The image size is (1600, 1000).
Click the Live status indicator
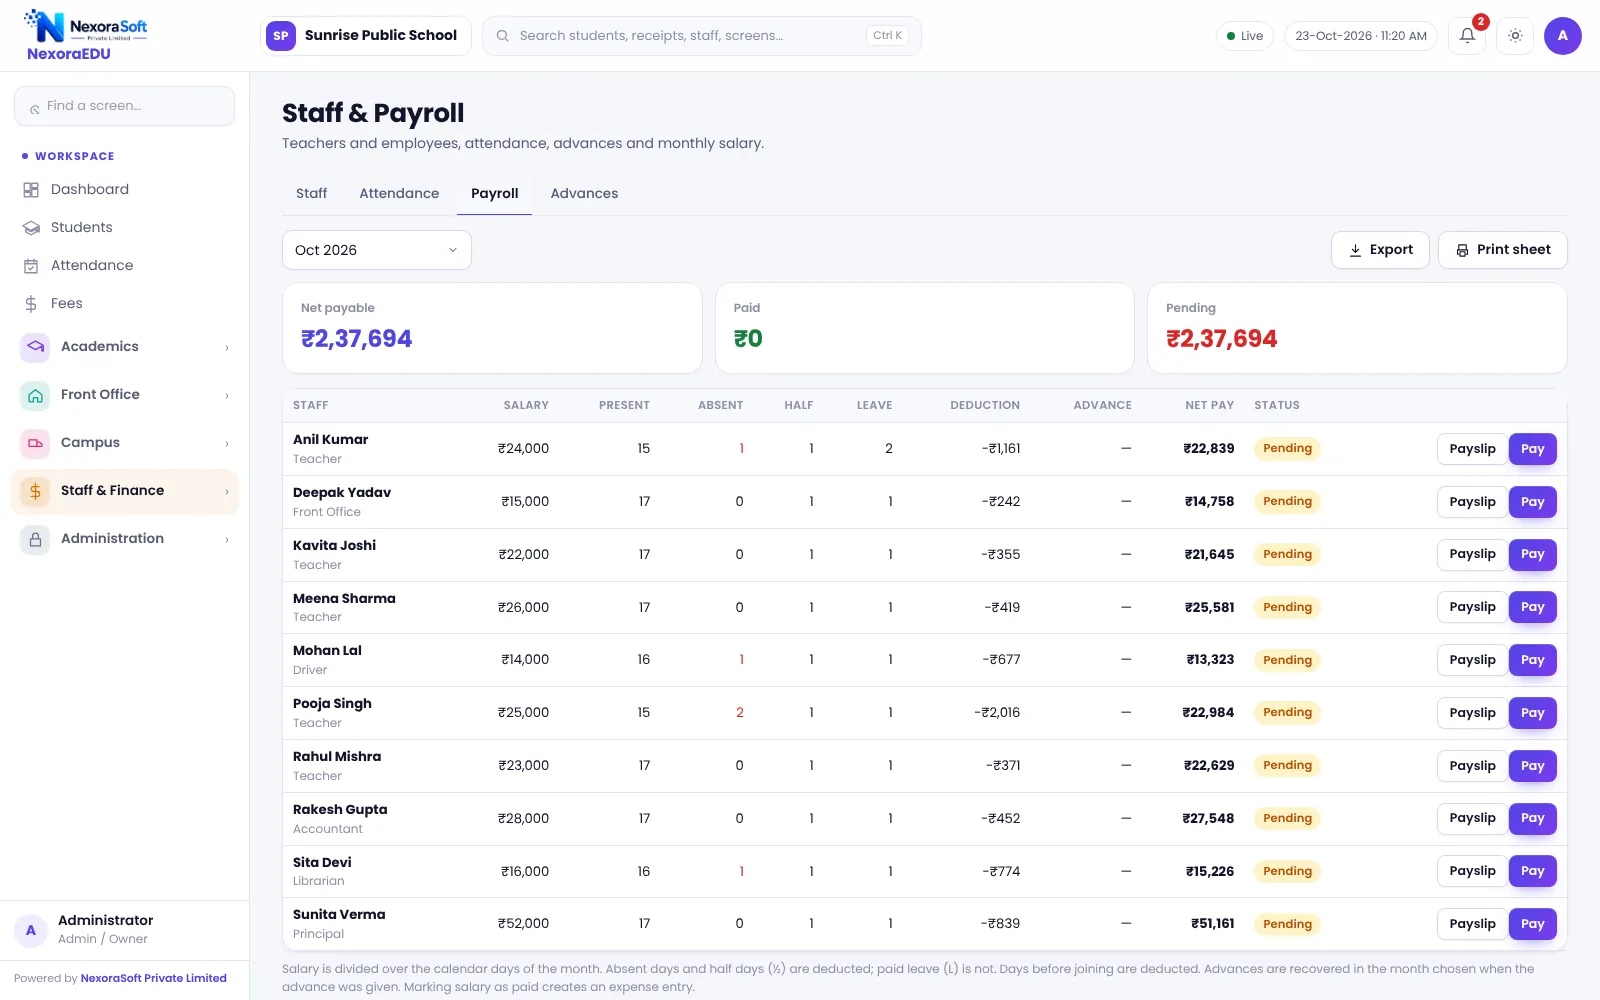[1245, 36]
